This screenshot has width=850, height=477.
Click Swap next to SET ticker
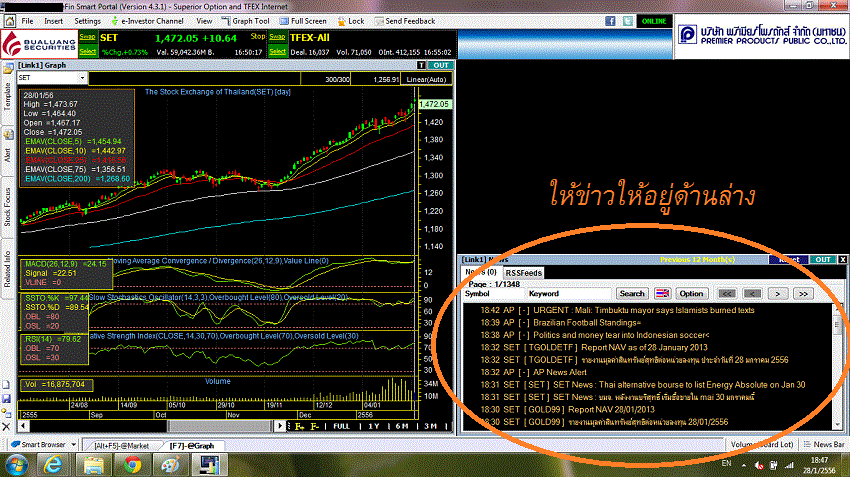(x=87, y=37)
